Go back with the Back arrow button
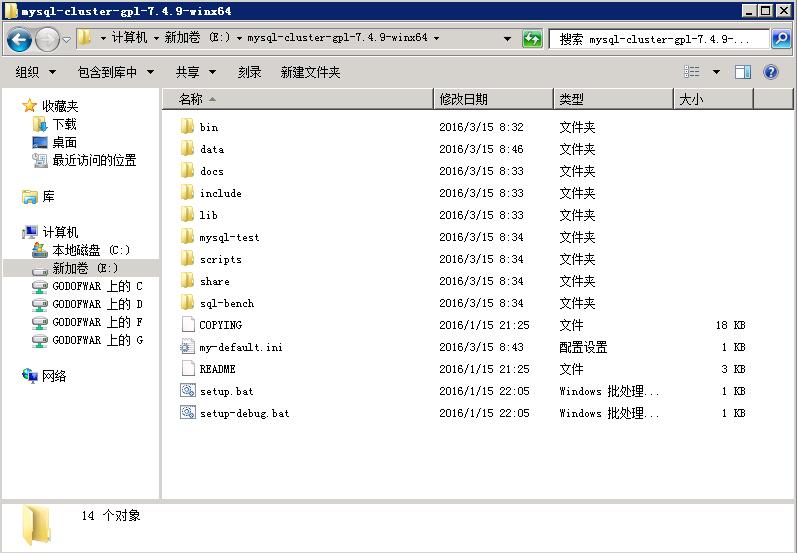Image resolution: width=797 pixels, height=553 pixels. [x=19, y=40]
